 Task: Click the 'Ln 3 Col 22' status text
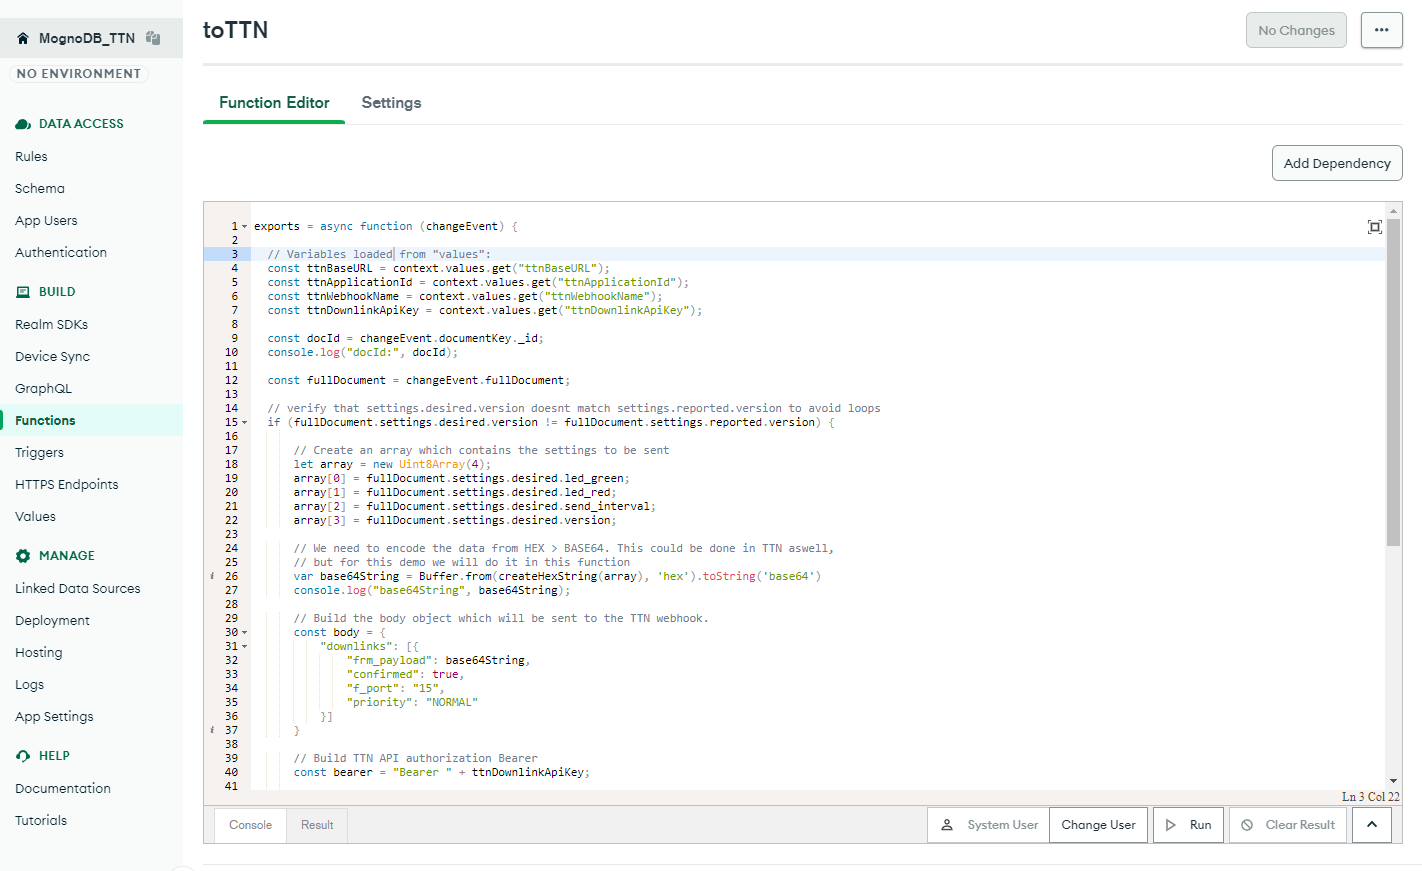click(x=1370, y=797)
